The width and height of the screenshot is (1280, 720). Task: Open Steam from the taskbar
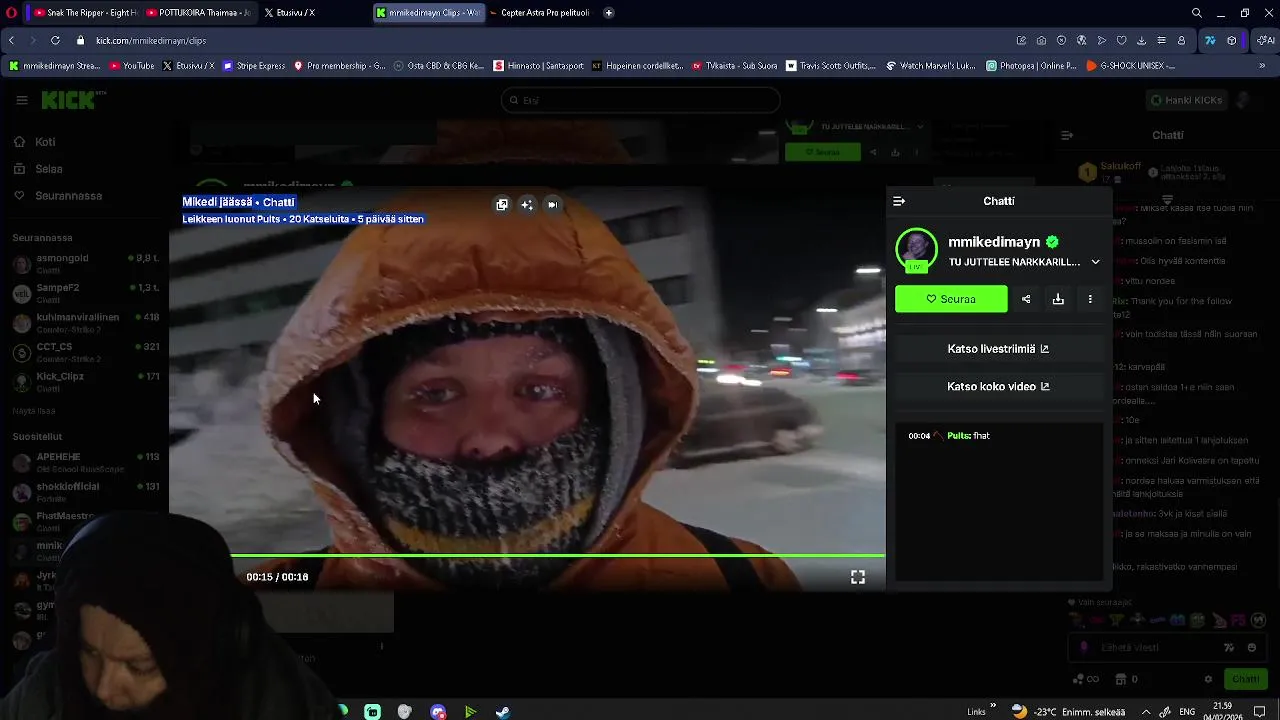[503, 712]
